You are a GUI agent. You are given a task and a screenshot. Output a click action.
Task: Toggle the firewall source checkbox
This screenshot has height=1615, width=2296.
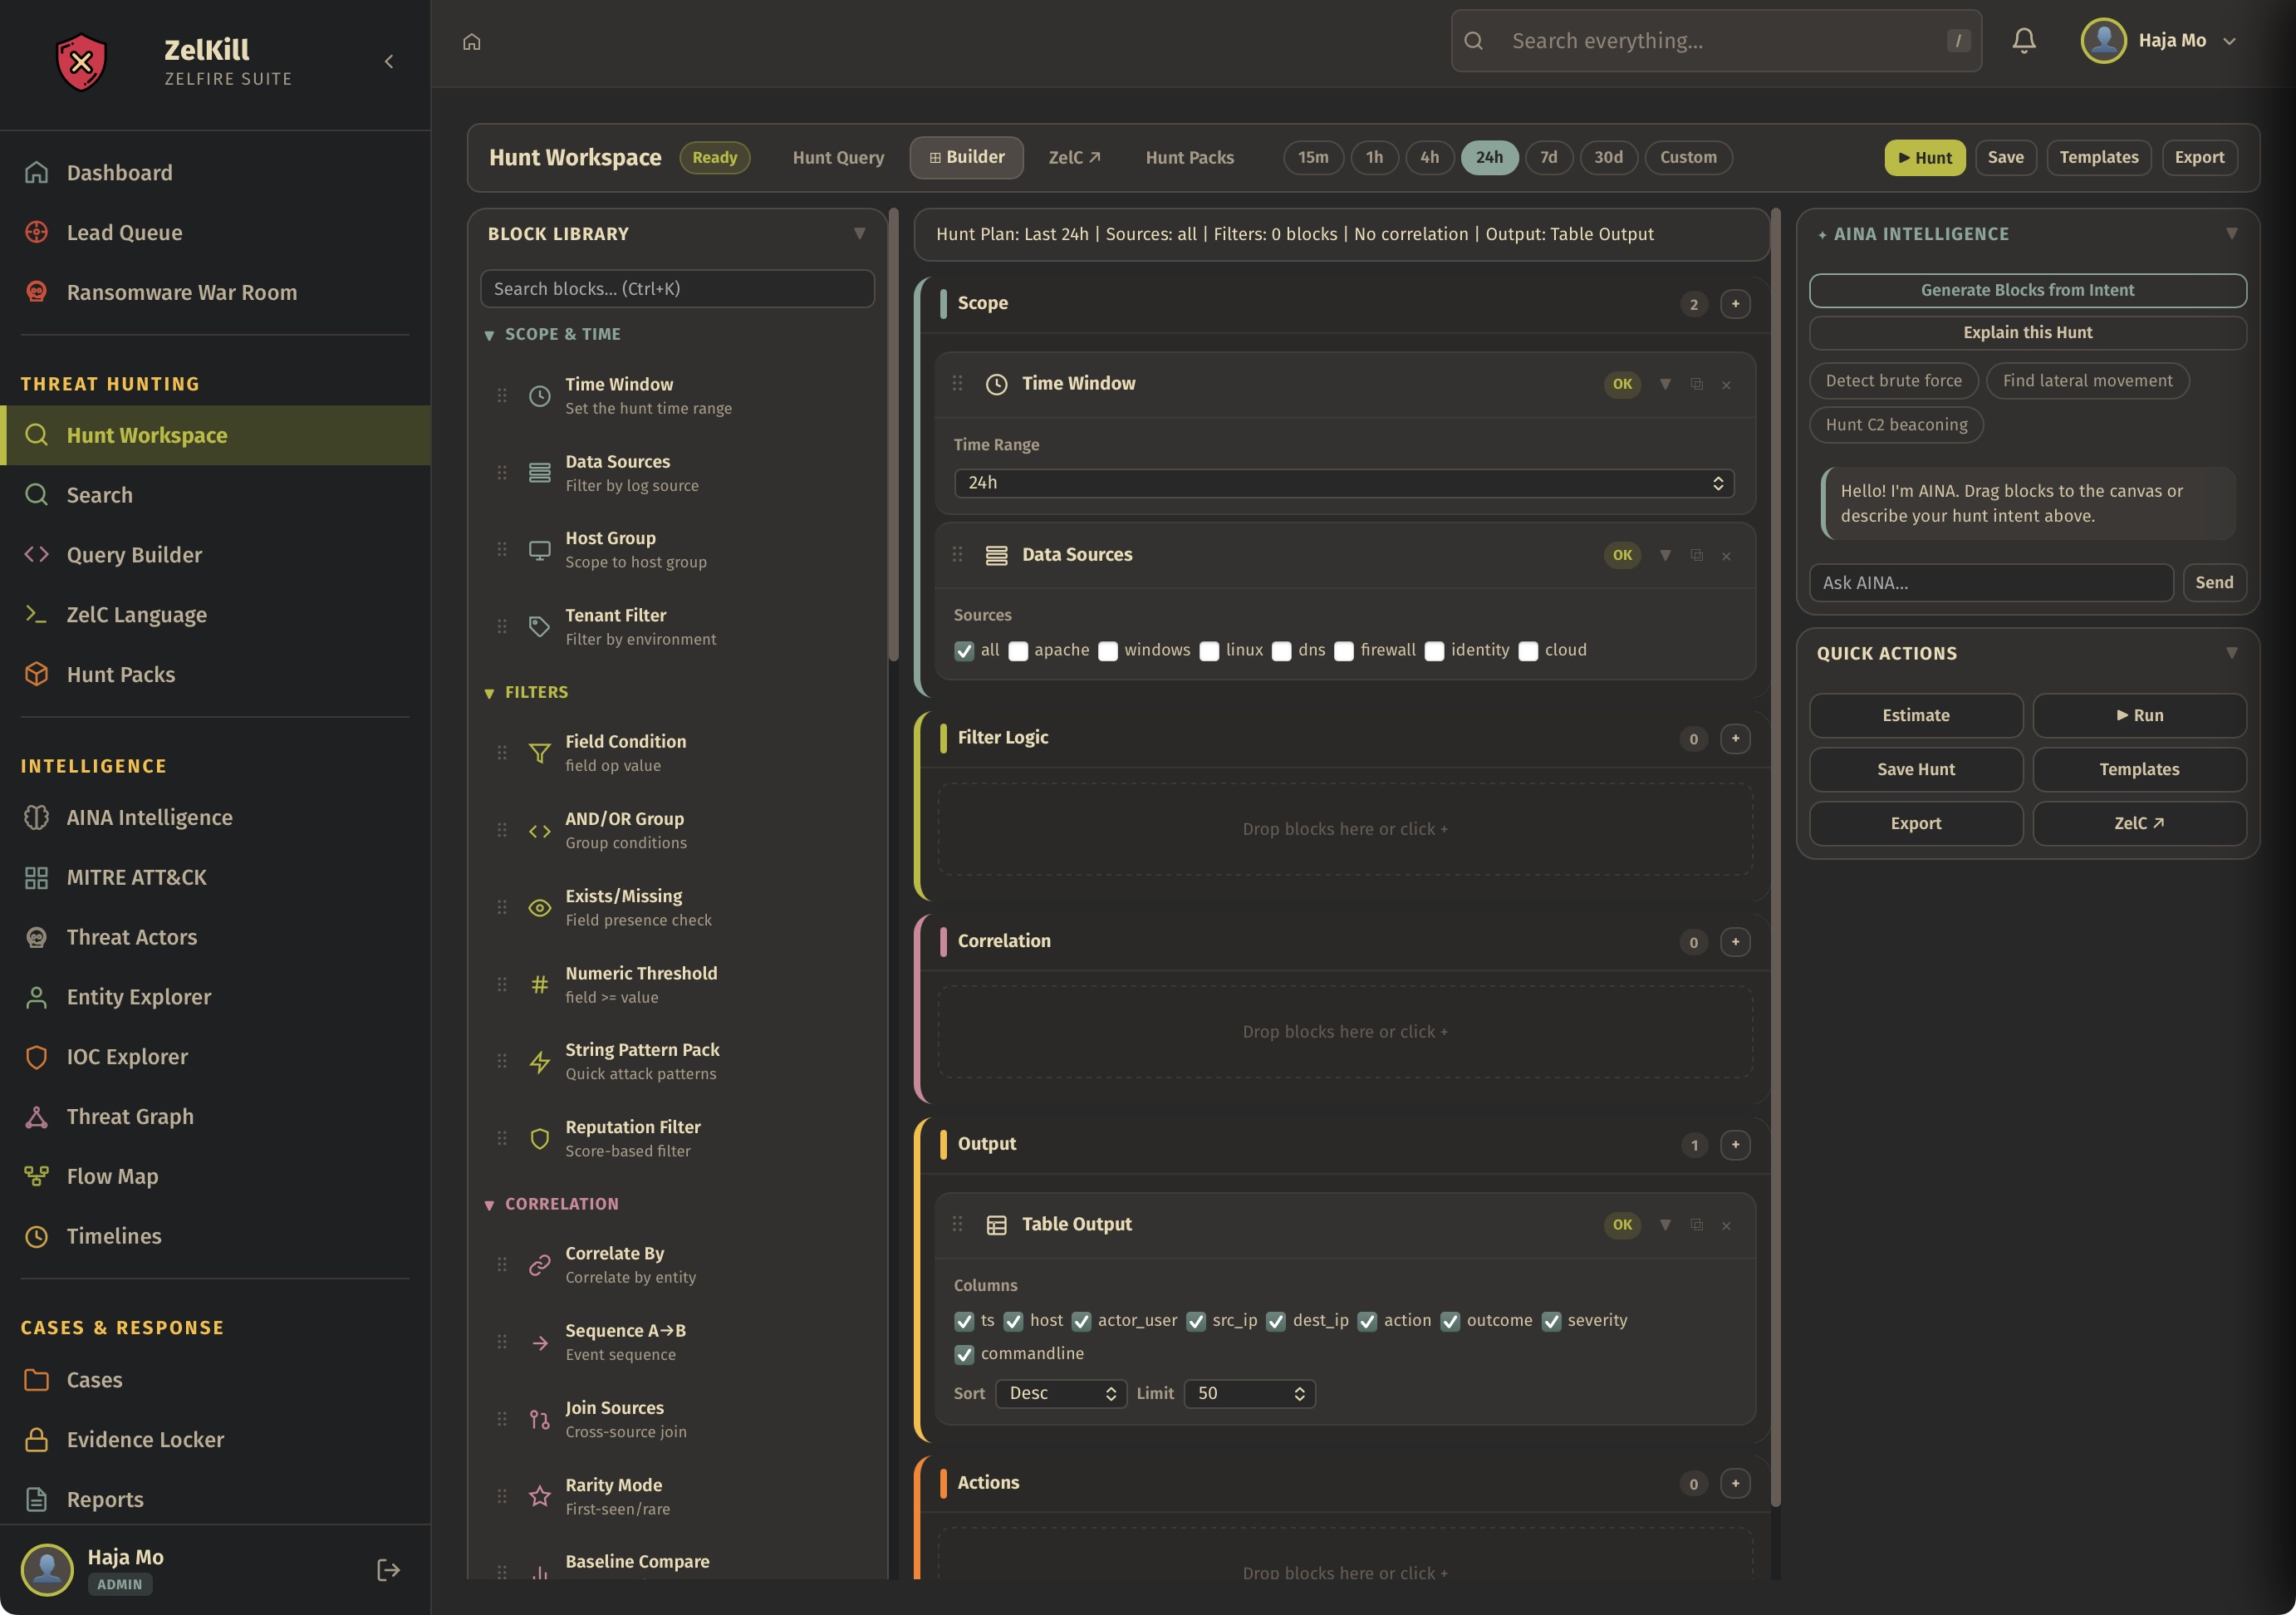click(x=1344, y=651)
